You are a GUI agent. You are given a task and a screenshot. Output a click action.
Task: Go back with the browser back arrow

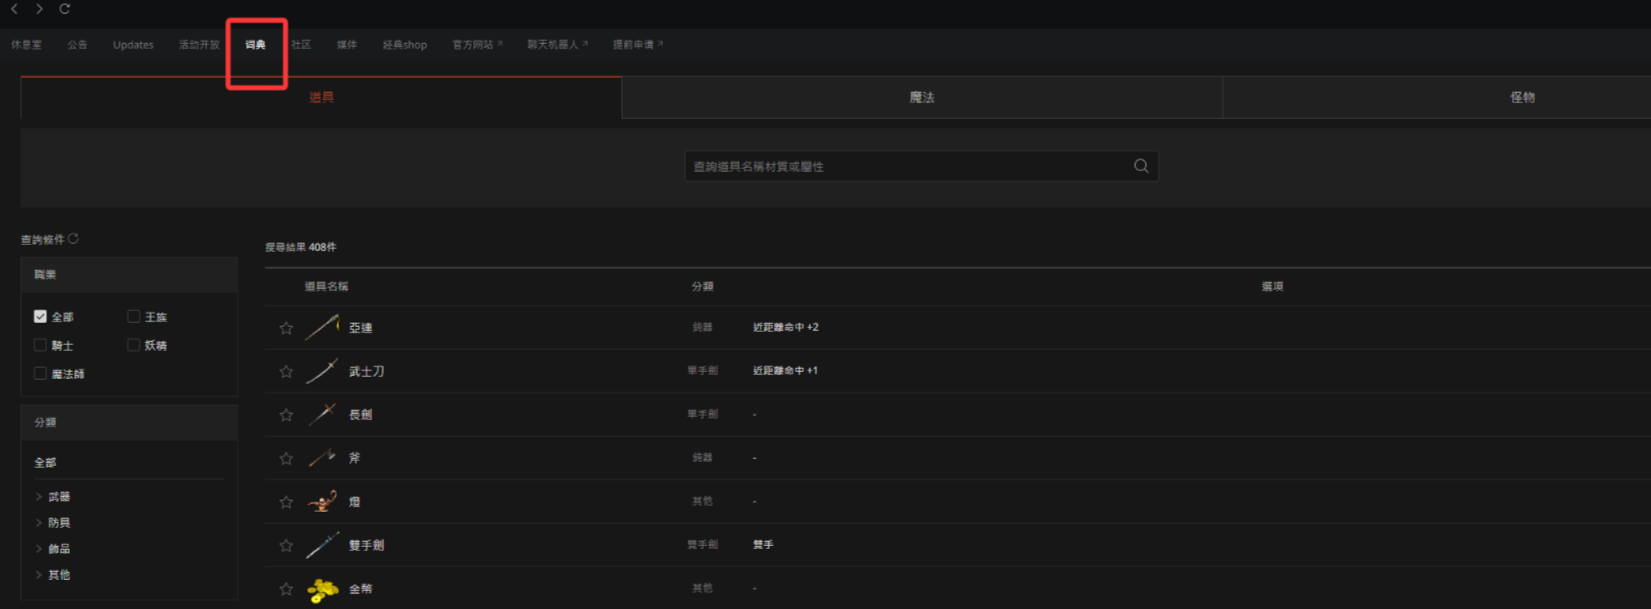(x=14, y=9)
